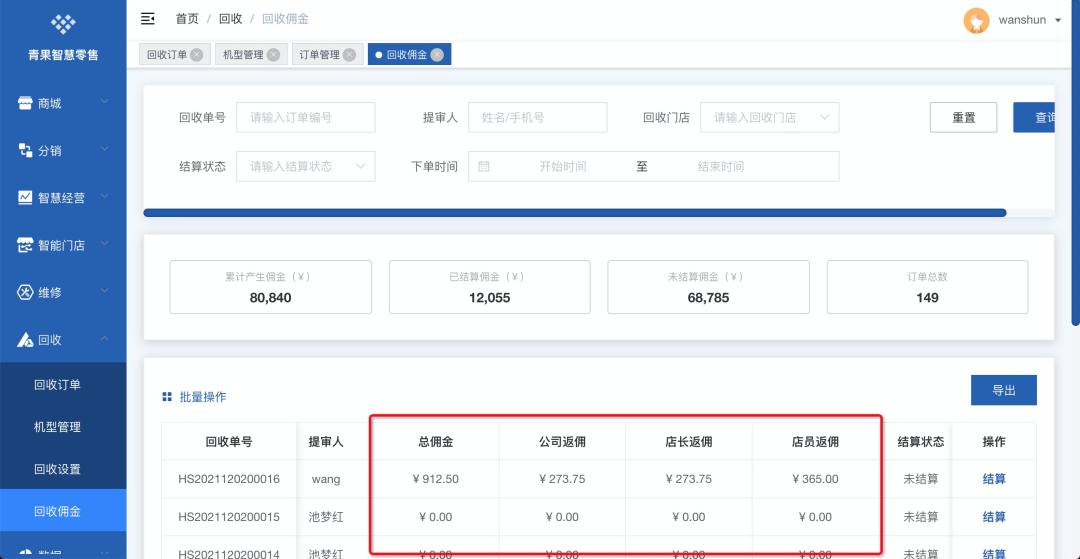Viewport: 1080px width, 559px height.
Task: Click the 智能门店 store icon in the sidebar
Action: [25, 244]
